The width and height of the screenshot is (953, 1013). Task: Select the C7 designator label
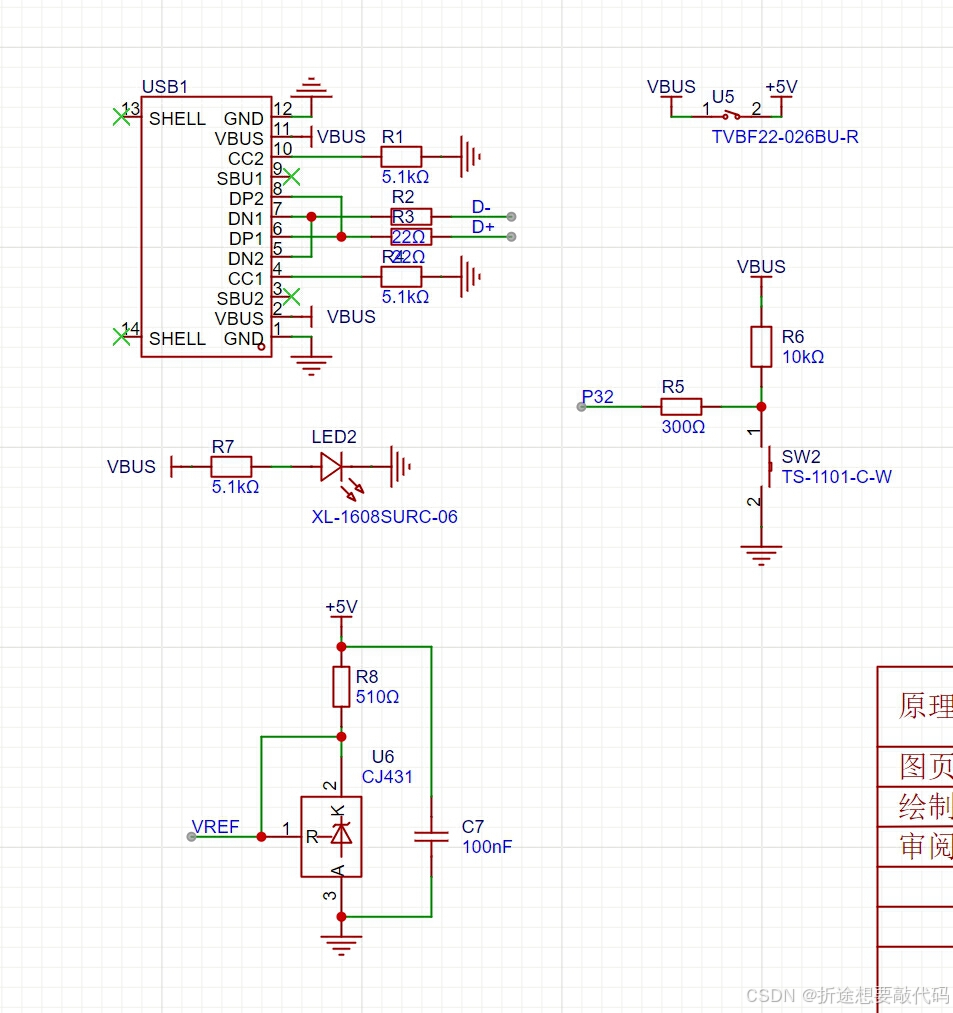coord(473,827)
